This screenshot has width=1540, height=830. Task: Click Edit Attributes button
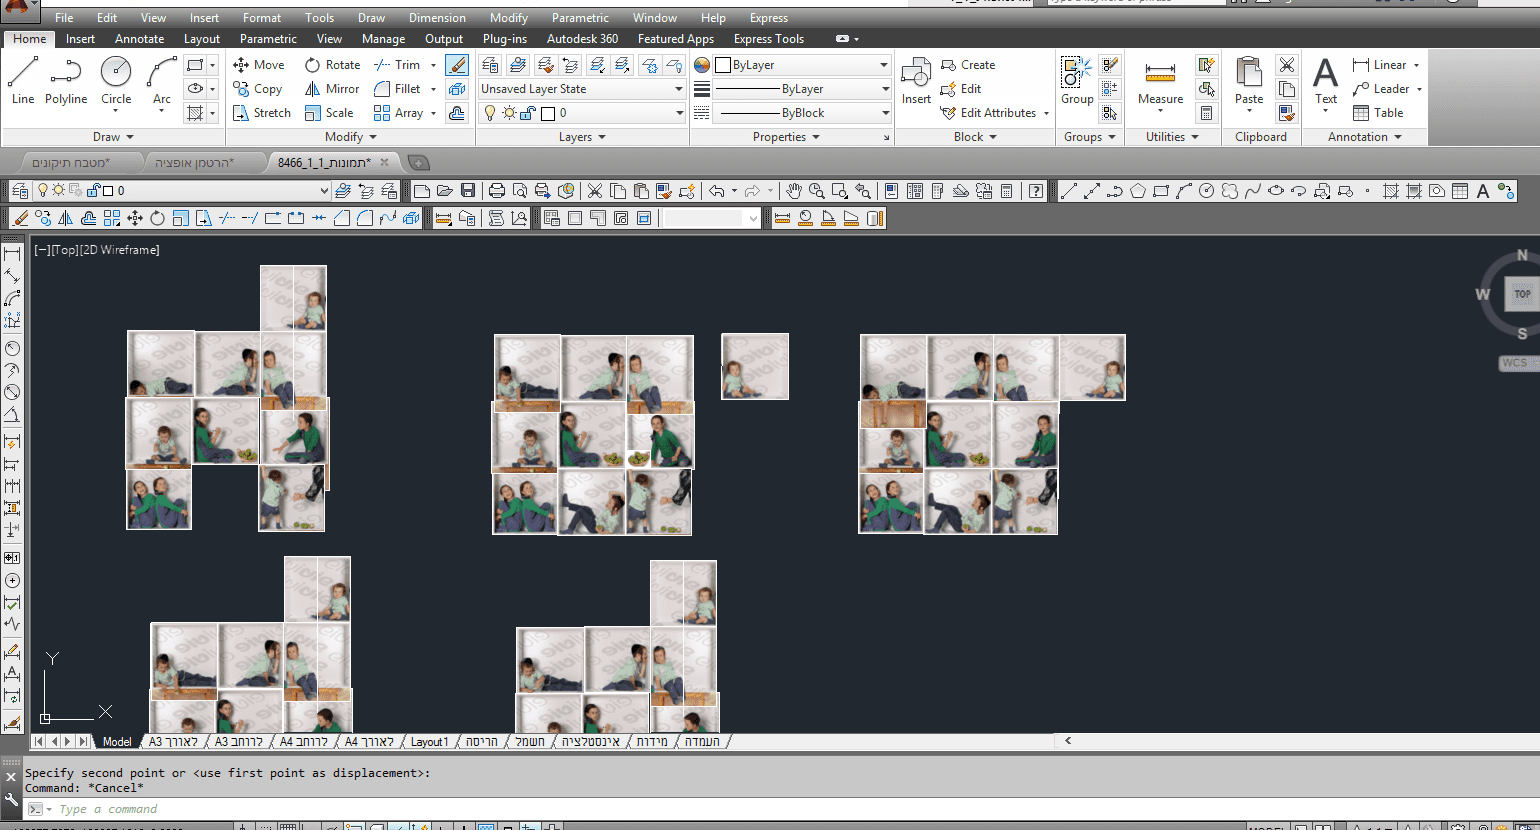click(988, 113)
